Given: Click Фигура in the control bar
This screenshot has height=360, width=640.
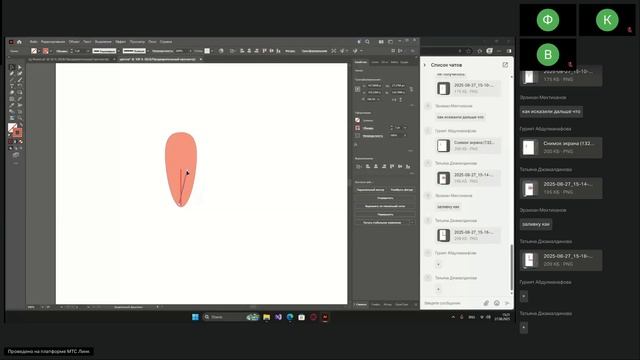Looking at the screenshot, I should click(x=290, y=51).
